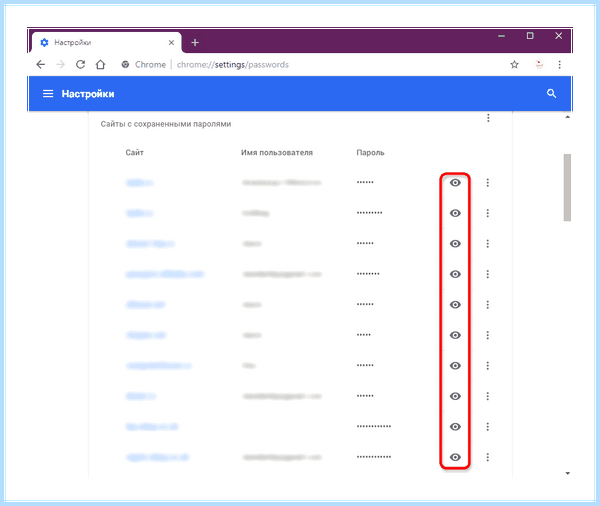This screenshot has width=600, height=506.
Task: Open more actions for second password row
Action: [x=488, y=213]
